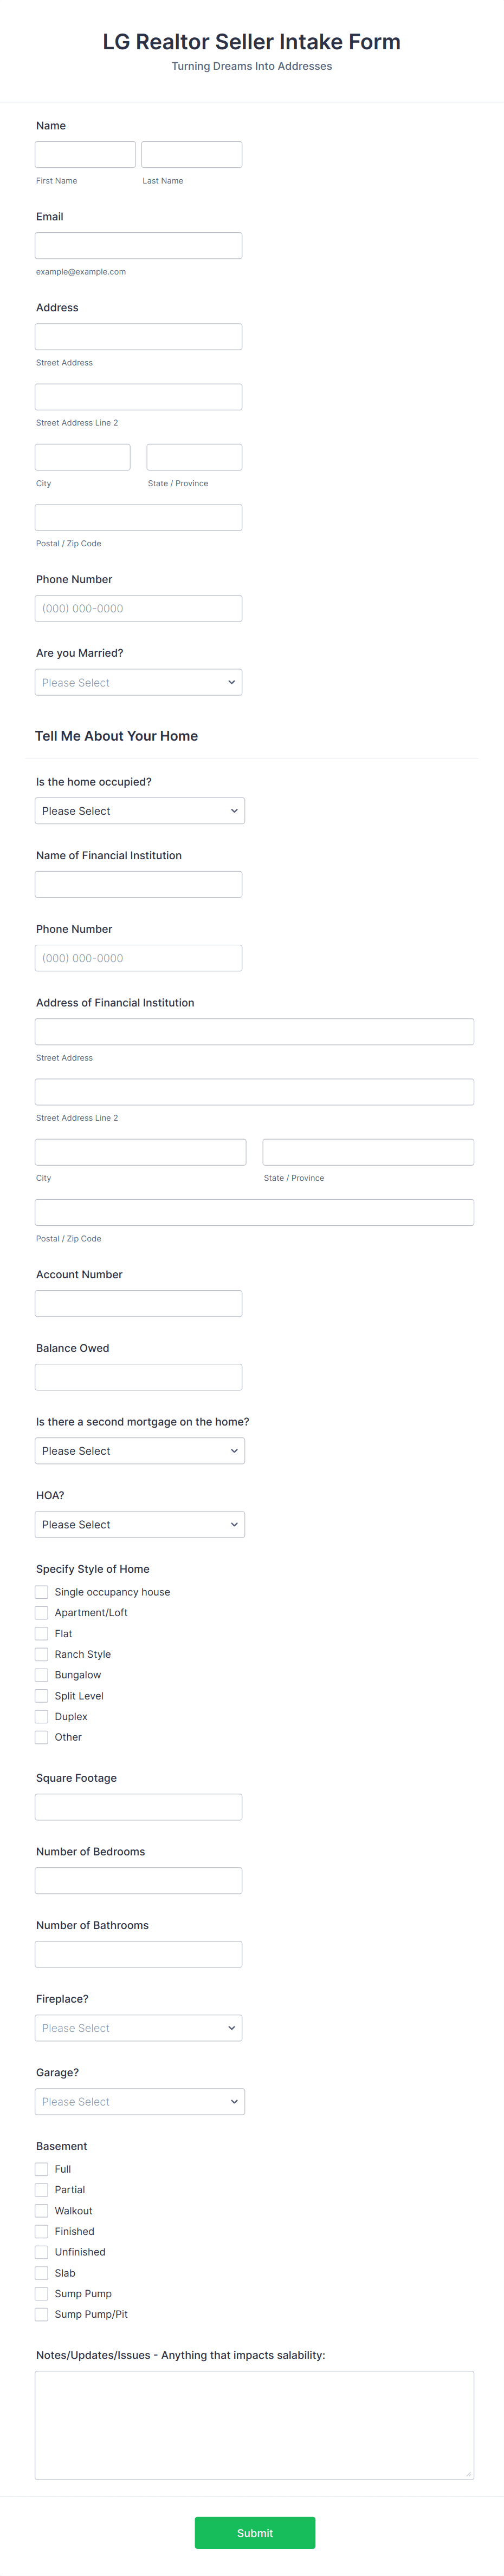Click the Balance Owed field
Image resolution: width=504 pixels, height=2576 pixels.
138,1376
